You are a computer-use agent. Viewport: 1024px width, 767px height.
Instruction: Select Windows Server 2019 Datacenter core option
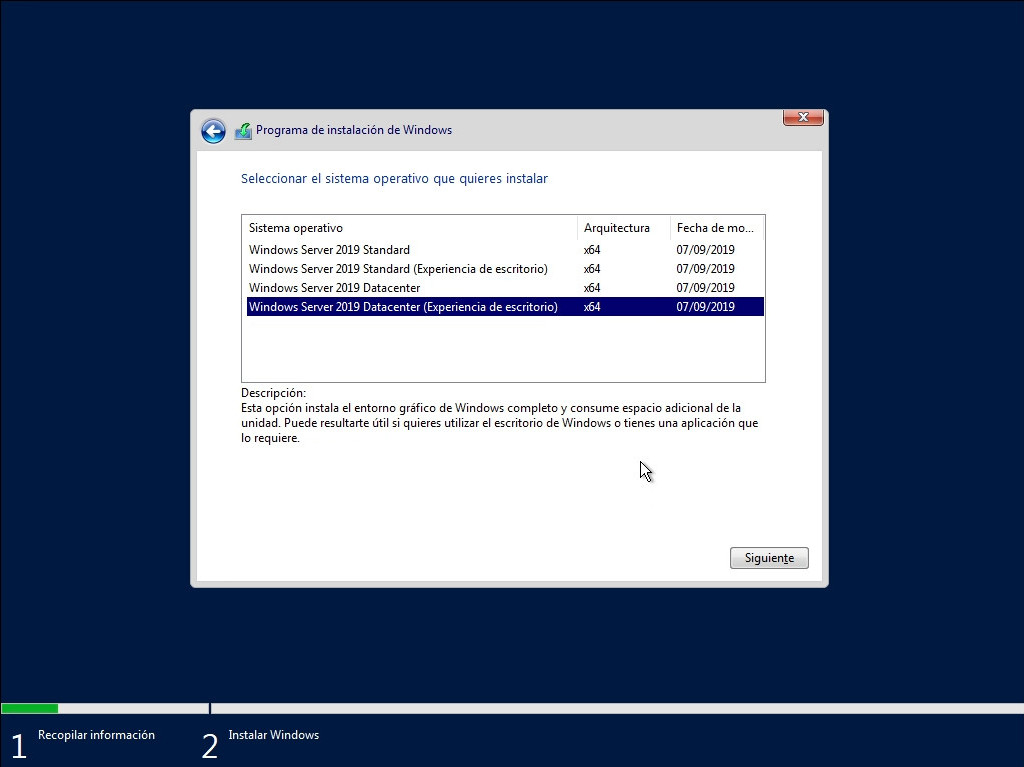(334, 288)
